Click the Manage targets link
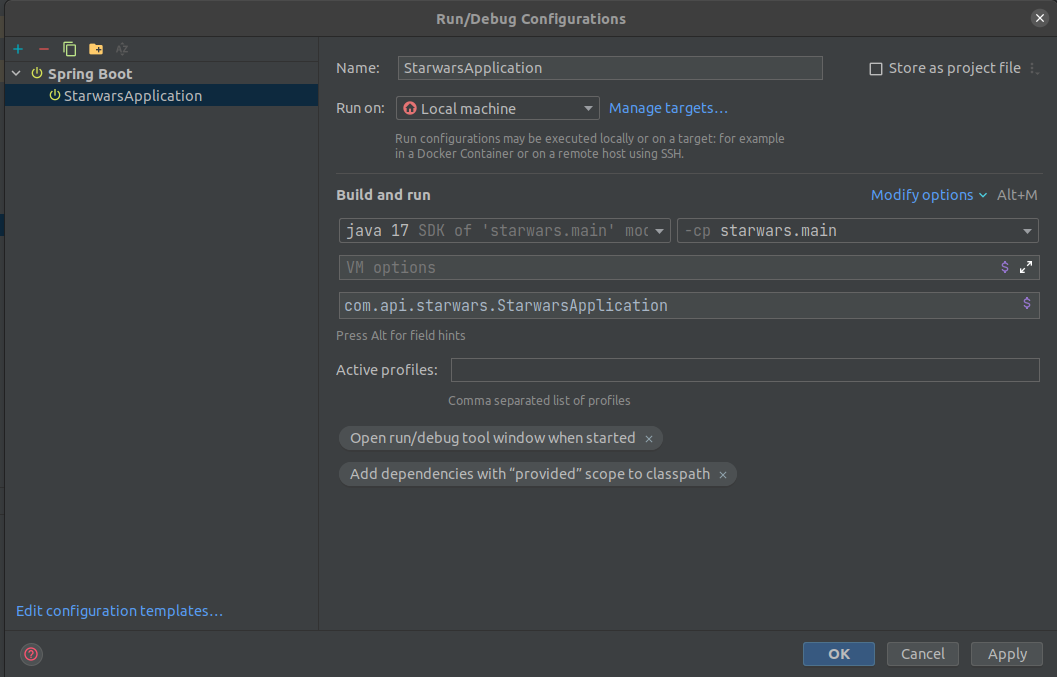The height and width of the screenshot is (677, 1057). pos(668,108)
